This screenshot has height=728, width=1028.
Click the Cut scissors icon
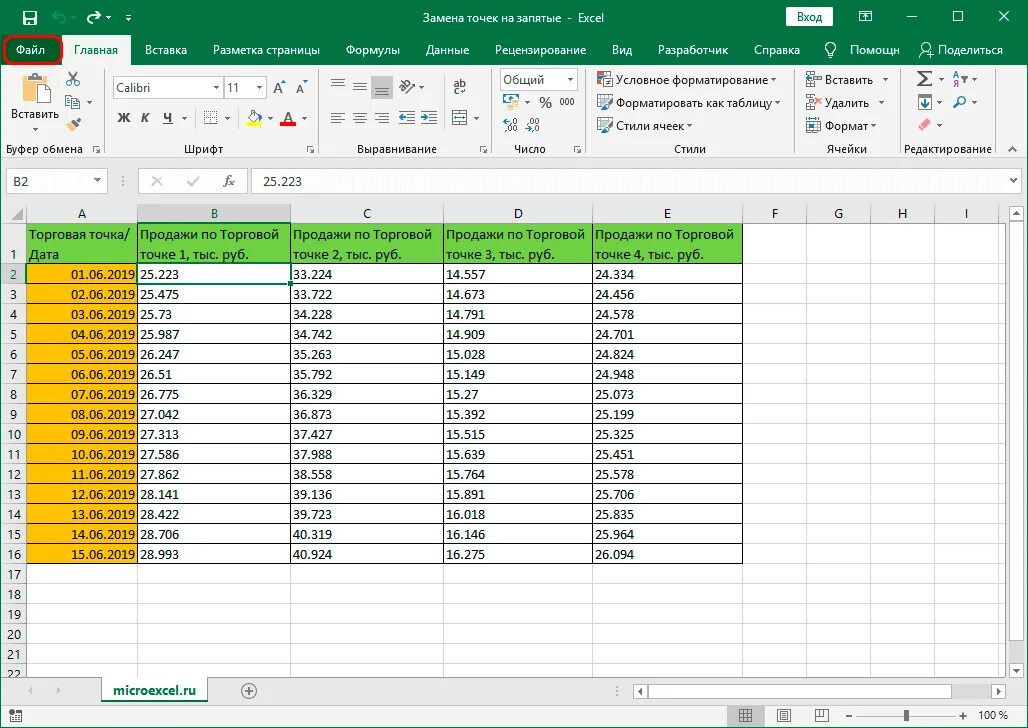73,79
